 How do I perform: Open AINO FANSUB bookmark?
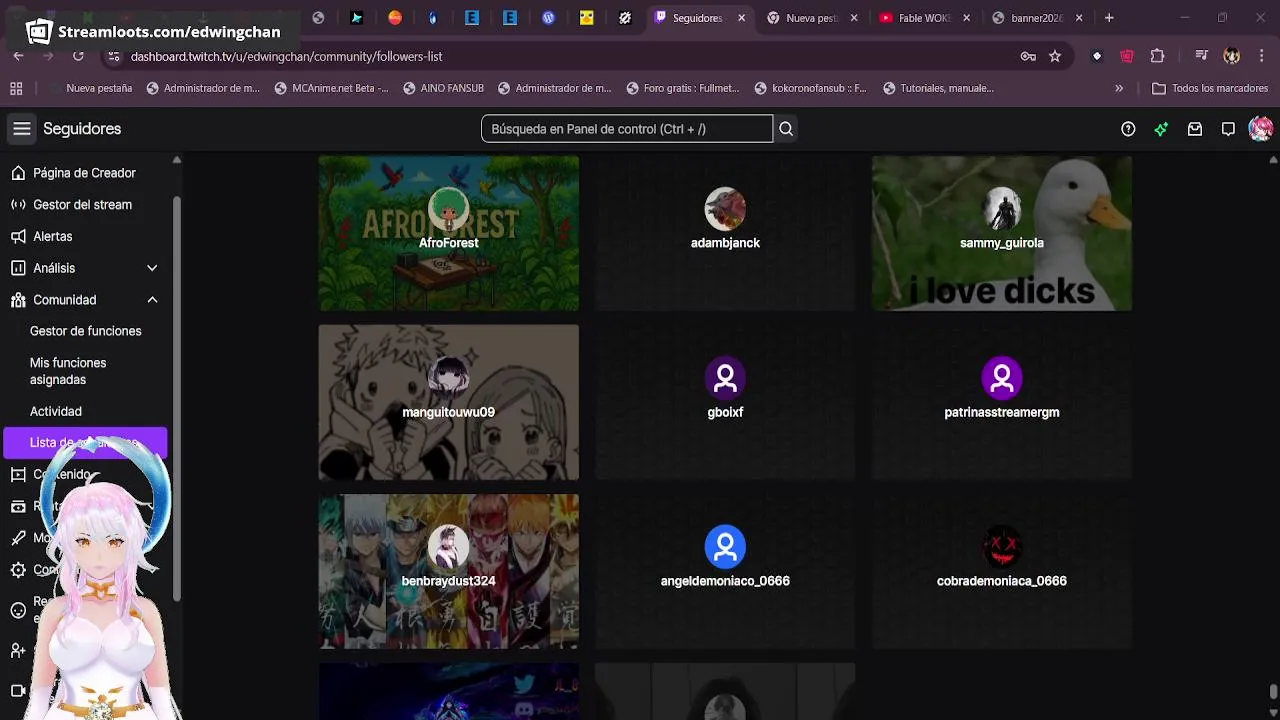pos(443,88)
